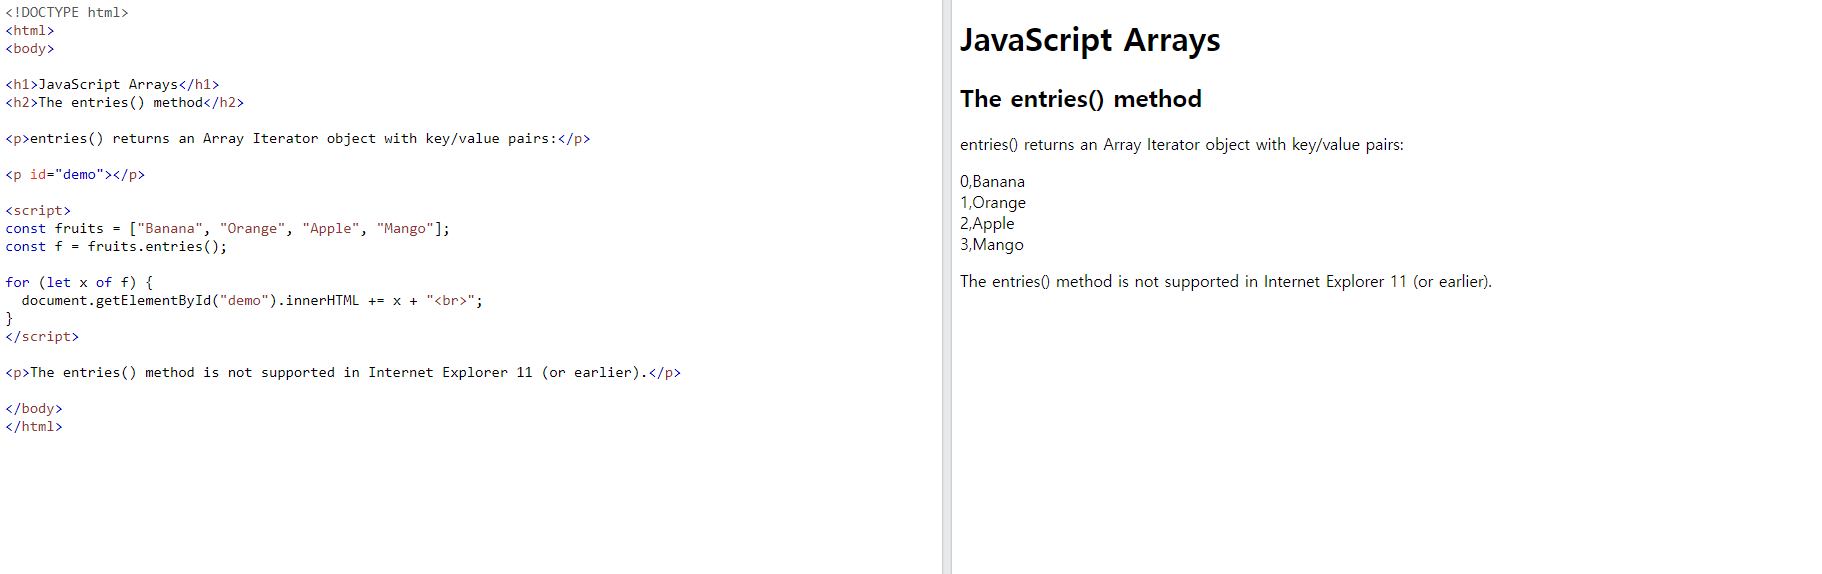The image size is (1822, 574).
Task: Click the DOCTYPE html declaration line
Action: [67, 13]
